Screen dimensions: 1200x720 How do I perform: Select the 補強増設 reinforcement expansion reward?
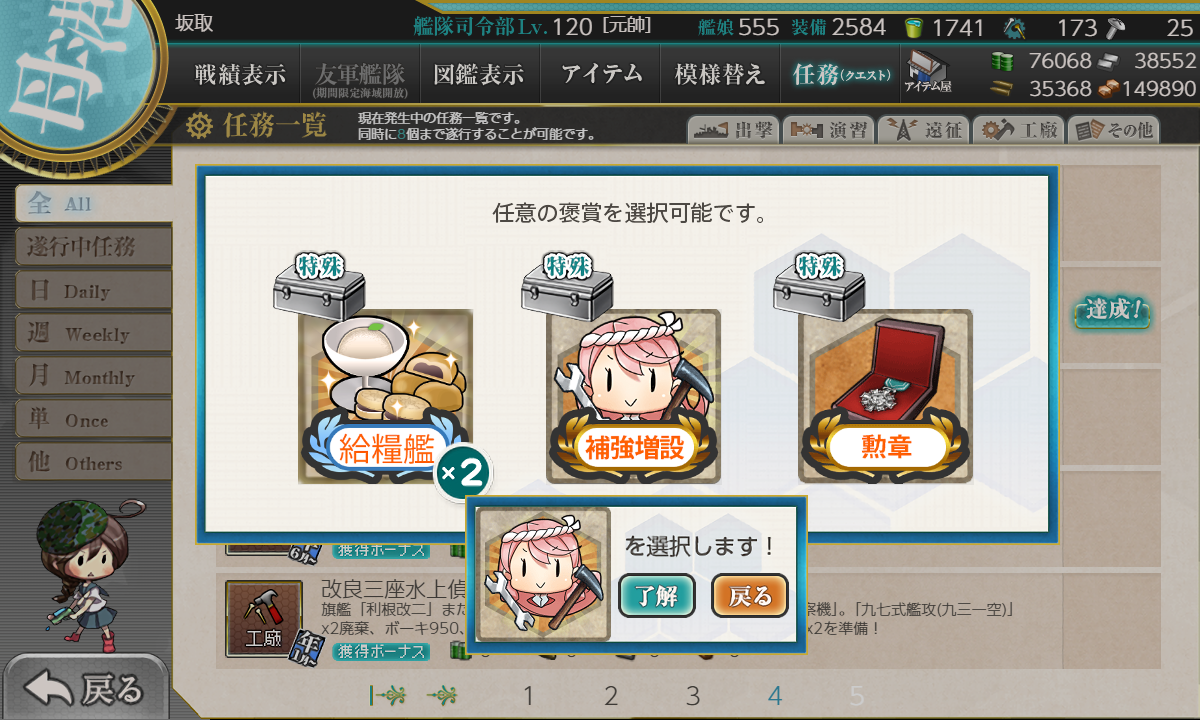(x=634, y=397)
